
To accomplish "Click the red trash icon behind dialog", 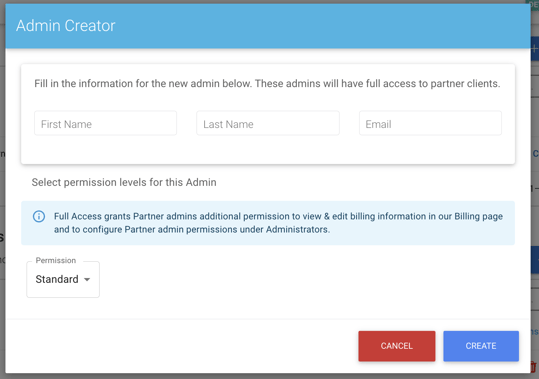I will [x=535, y=367].
